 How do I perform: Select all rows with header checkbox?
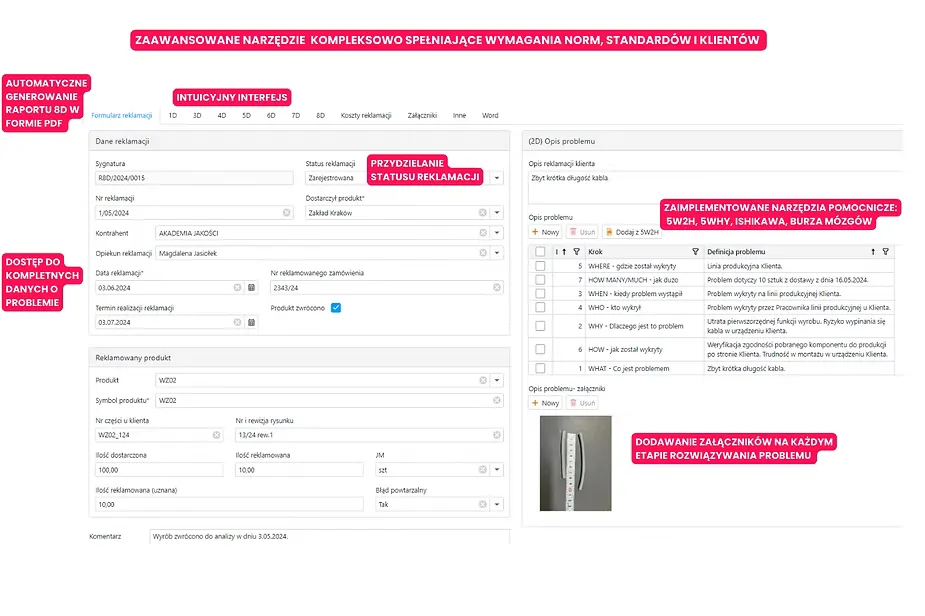click(540, 251)
